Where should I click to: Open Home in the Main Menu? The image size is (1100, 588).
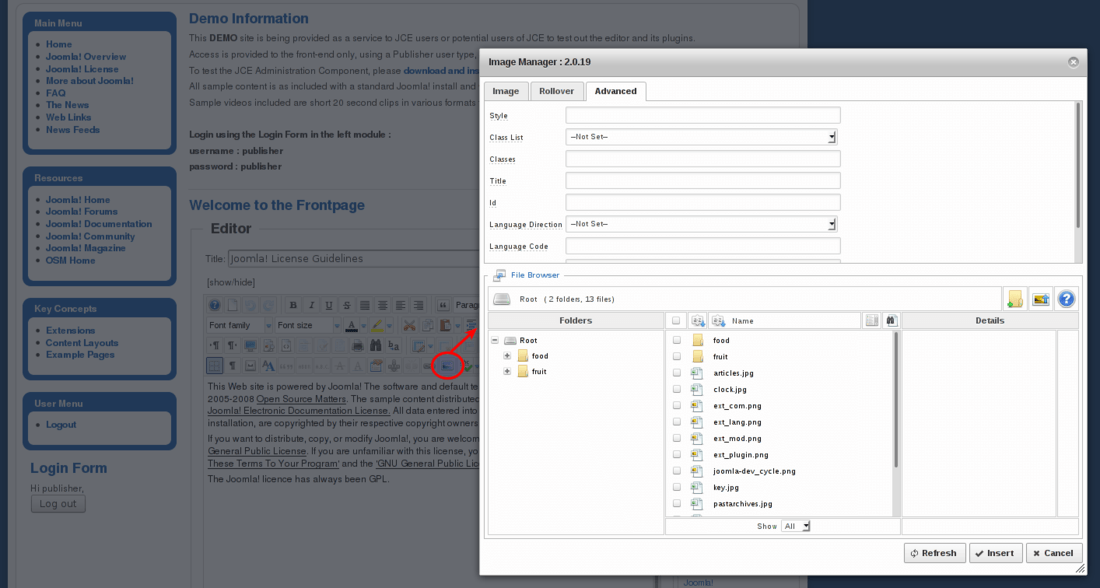tap(59, 44)
